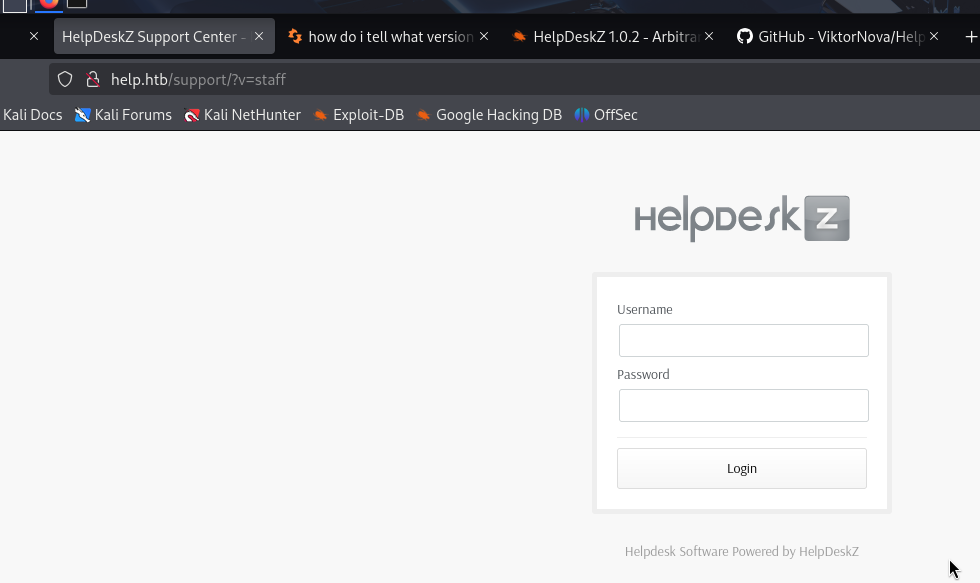Click the Google Hacking DB bookmark icon
980x583 pixels.
point(424,115)
